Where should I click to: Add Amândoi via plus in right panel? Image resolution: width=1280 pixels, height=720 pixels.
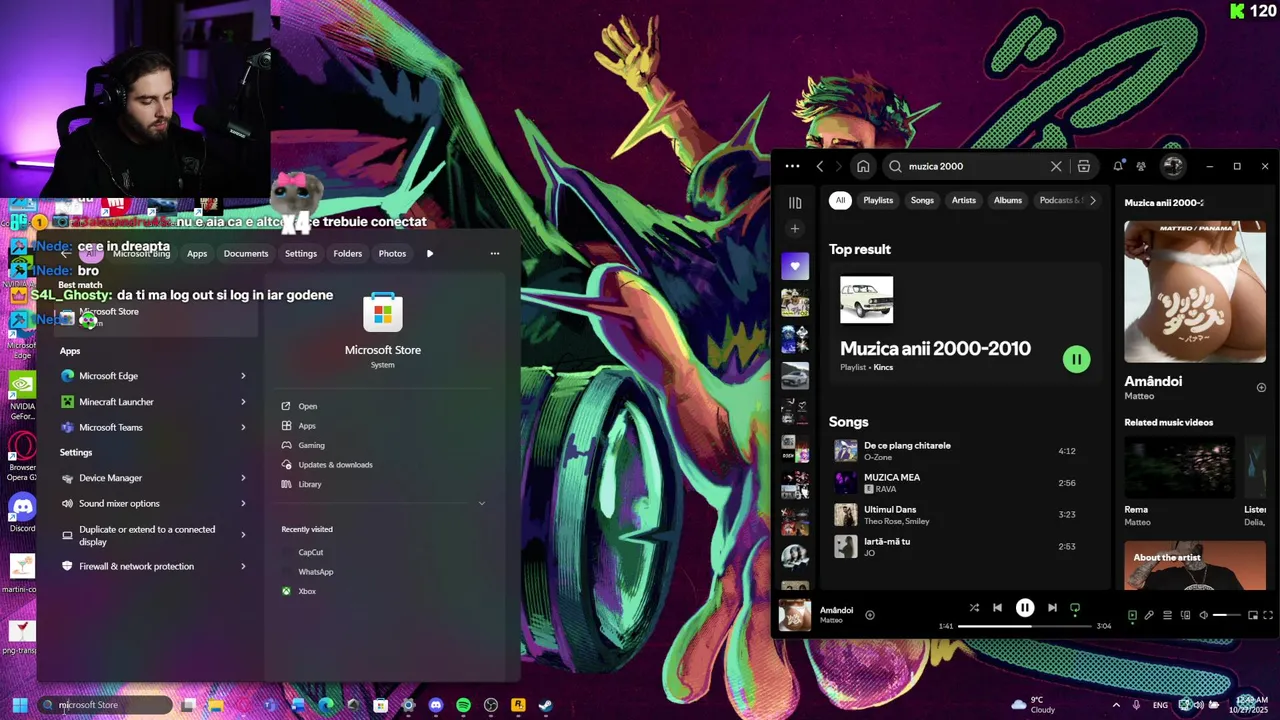[1261, 387]
